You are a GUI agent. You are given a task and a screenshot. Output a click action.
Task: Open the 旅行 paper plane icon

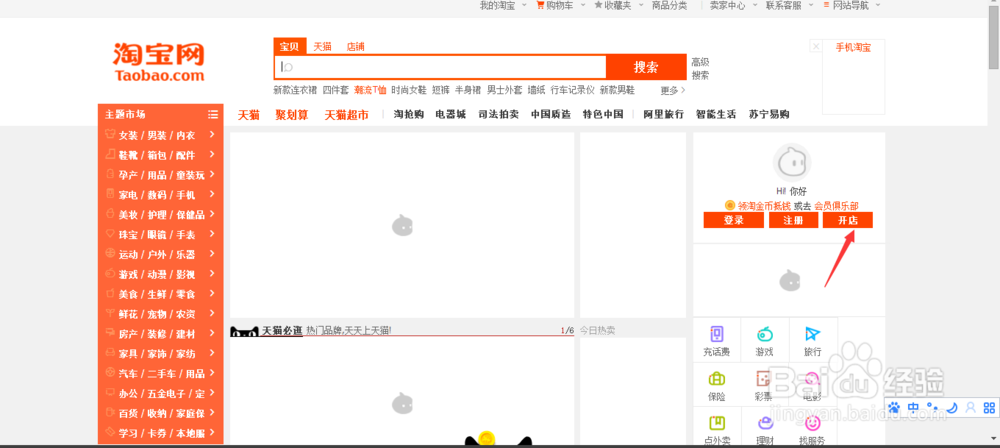[812, 334]
